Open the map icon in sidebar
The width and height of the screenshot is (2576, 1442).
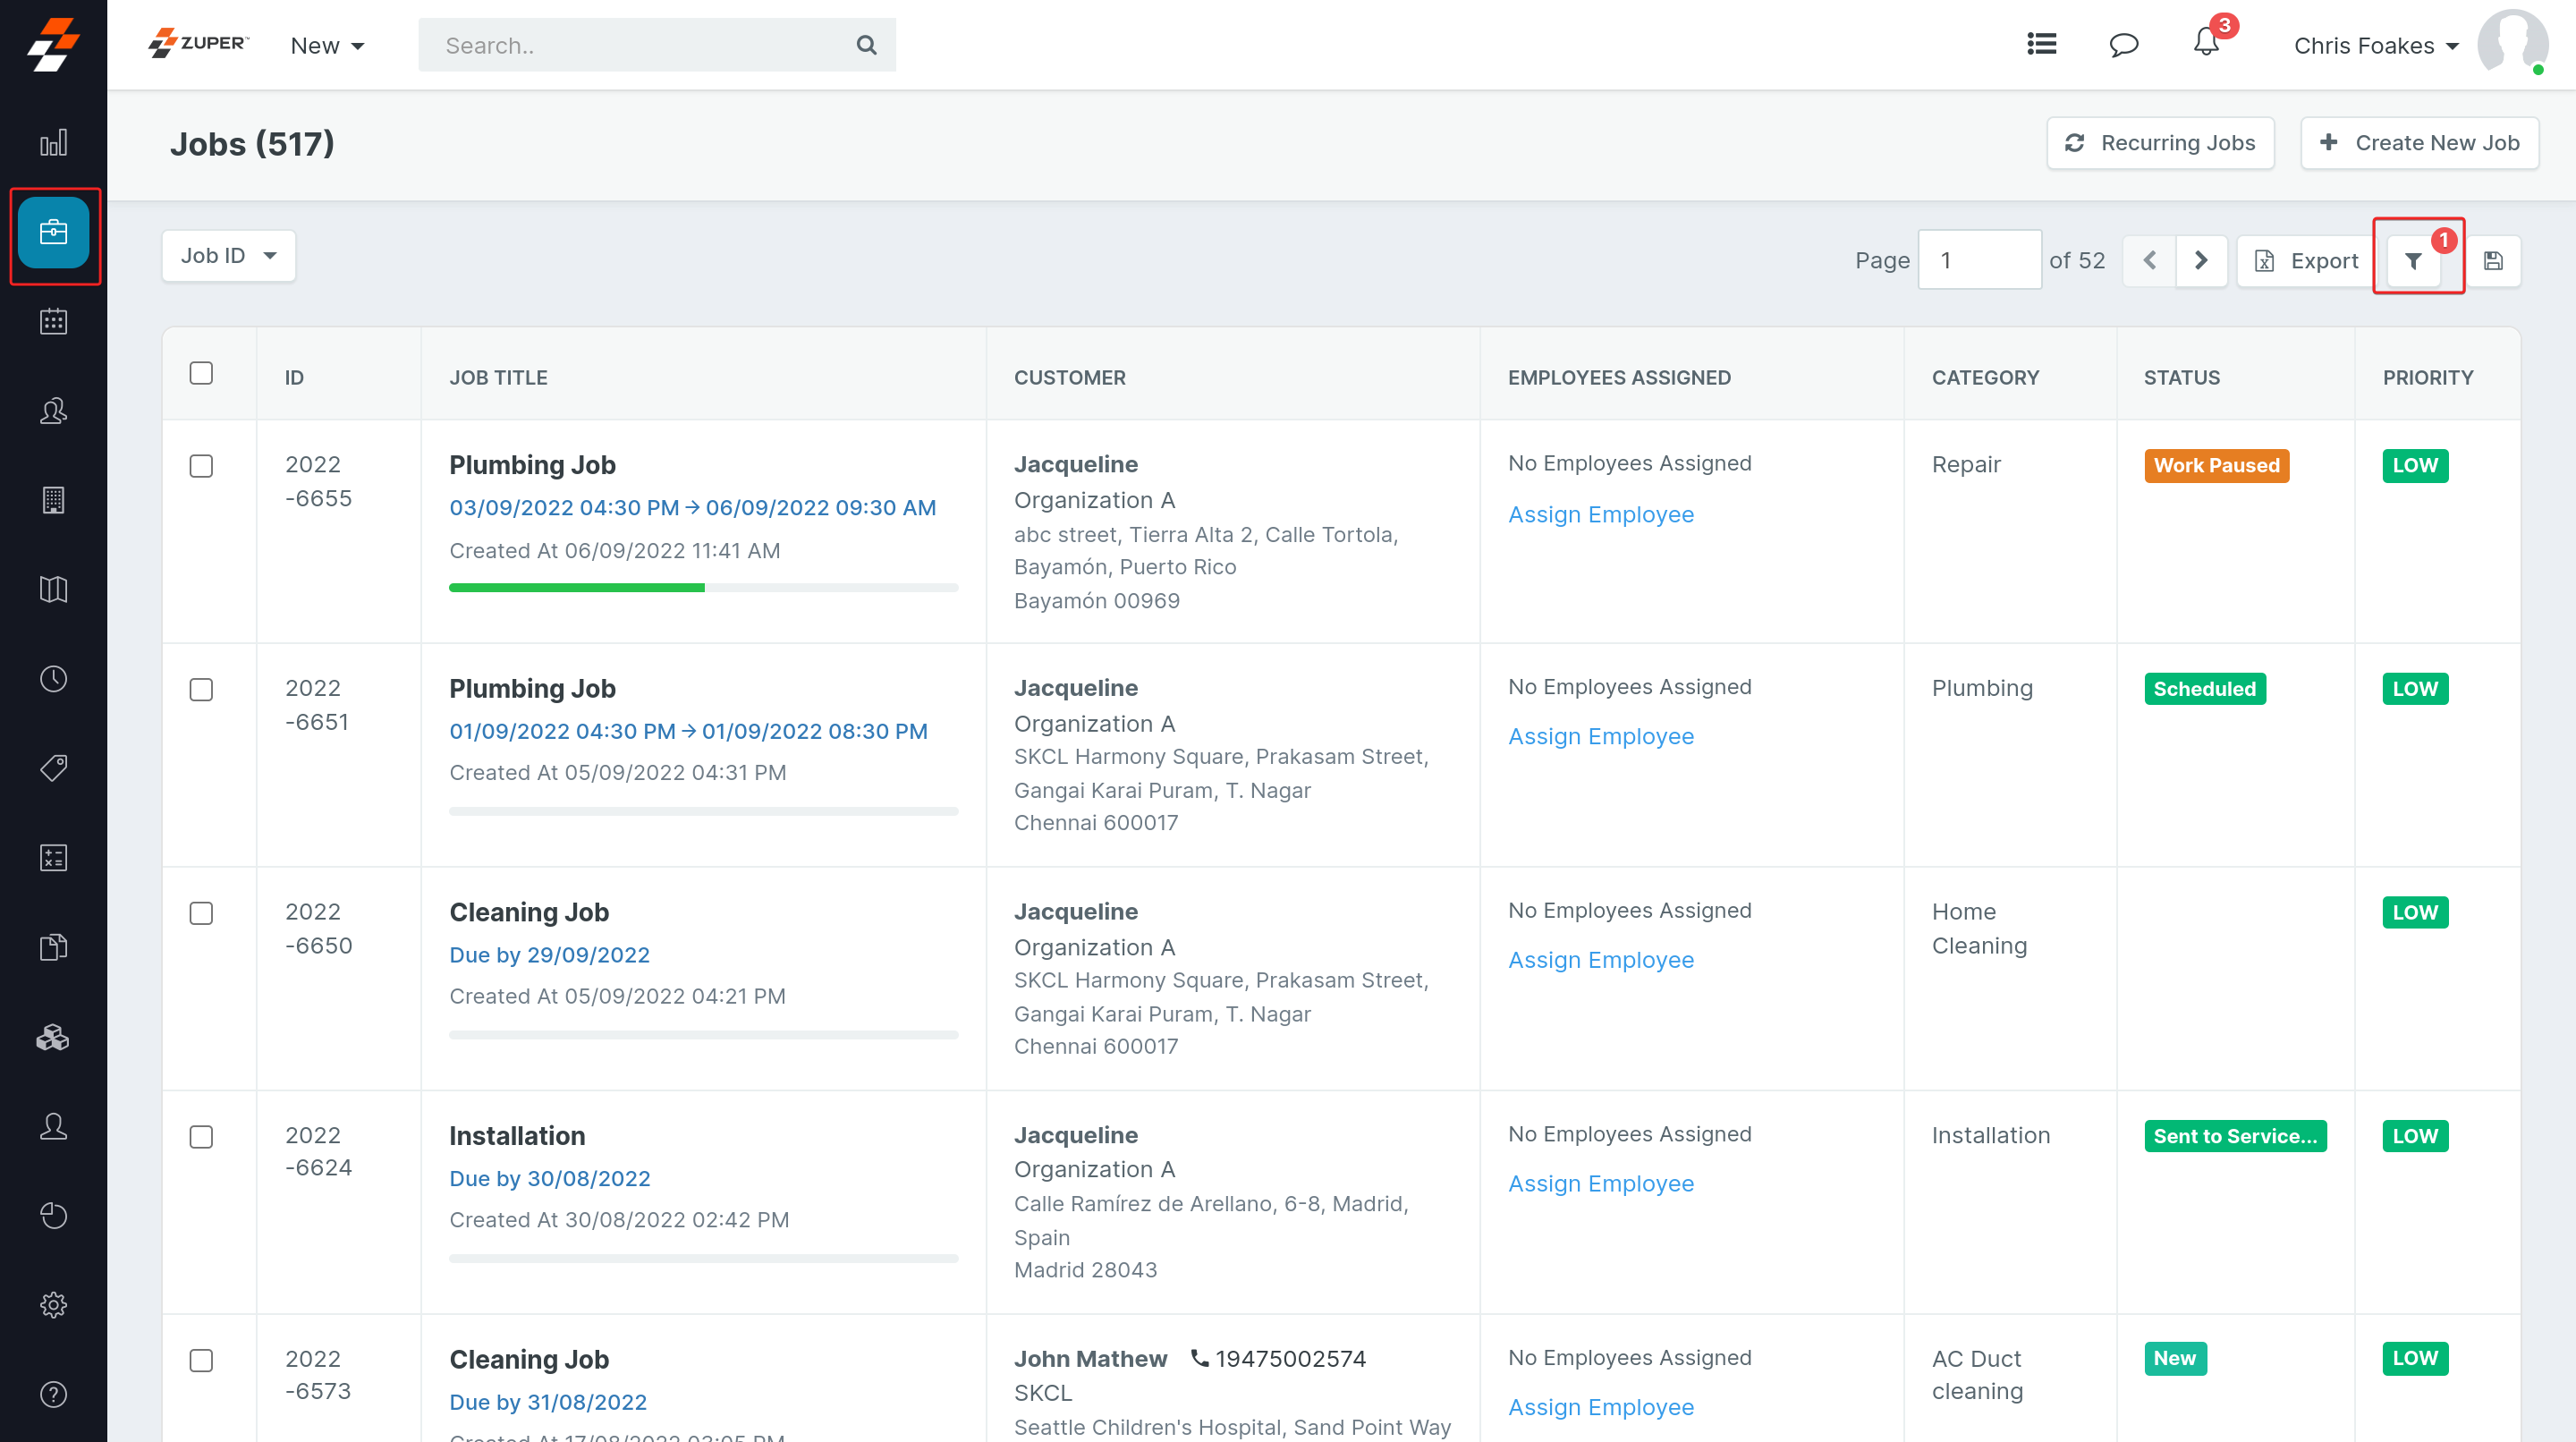[53, 589]
